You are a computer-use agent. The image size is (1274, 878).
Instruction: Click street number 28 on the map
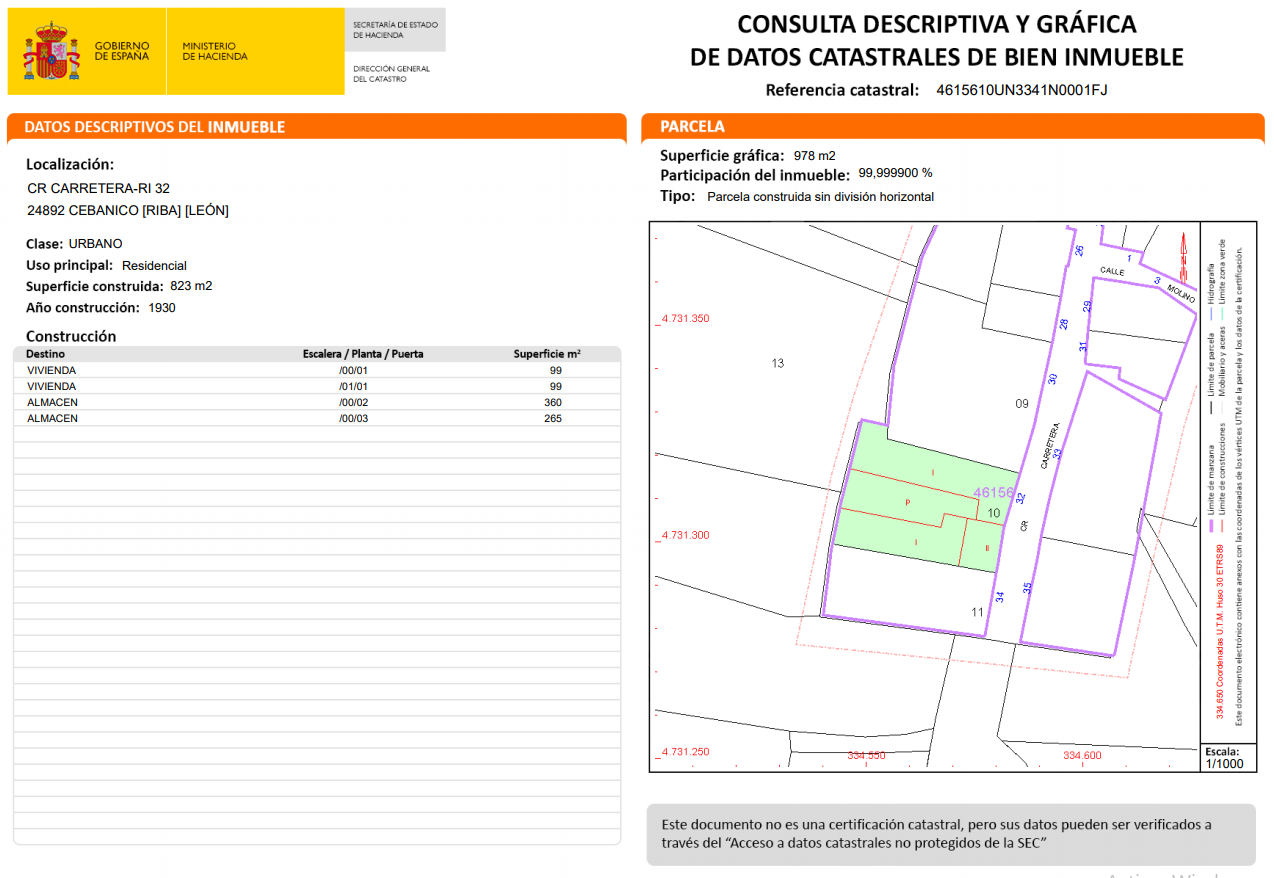1064,323
